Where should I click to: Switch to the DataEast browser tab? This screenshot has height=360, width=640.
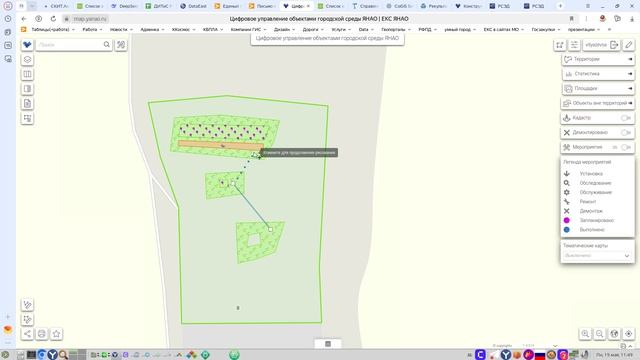point(193,6)
